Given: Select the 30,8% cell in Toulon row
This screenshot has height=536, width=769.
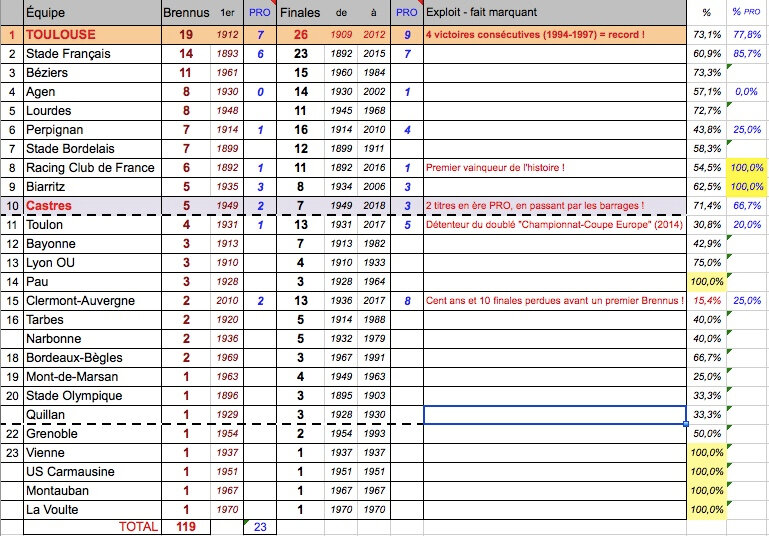Looking at the screenshot, I should pos(707,225).
